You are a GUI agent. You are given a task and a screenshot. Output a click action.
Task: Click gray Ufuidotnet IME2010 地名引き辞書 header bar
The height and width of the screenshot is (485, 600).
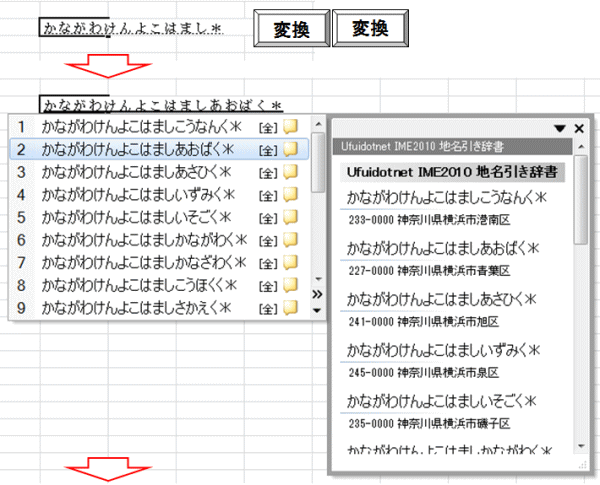coord(452,147)
